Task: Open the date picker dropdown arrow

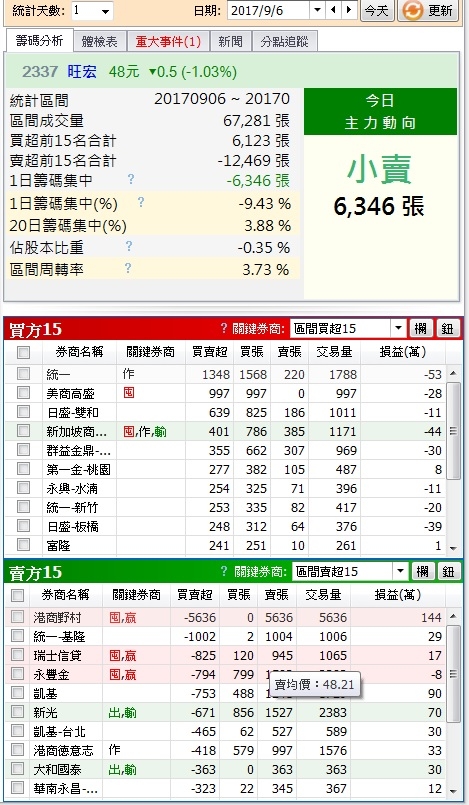Action: coord(317,10)
